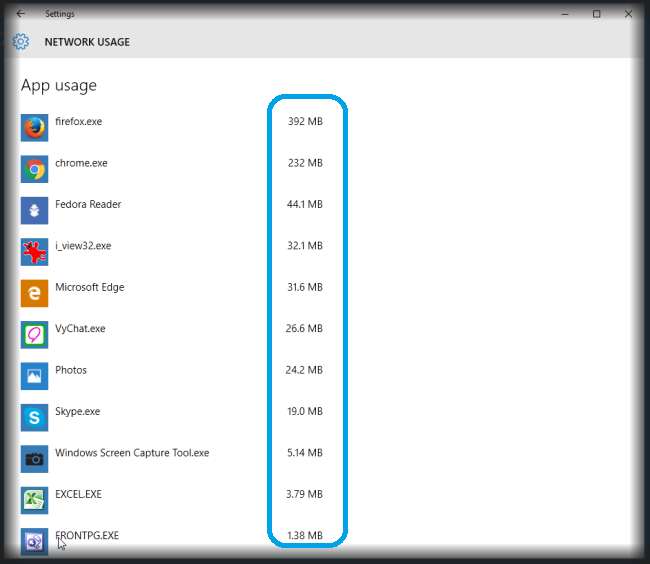
Task: Select the firefox.exe name label
Action: tap(78, 121)
